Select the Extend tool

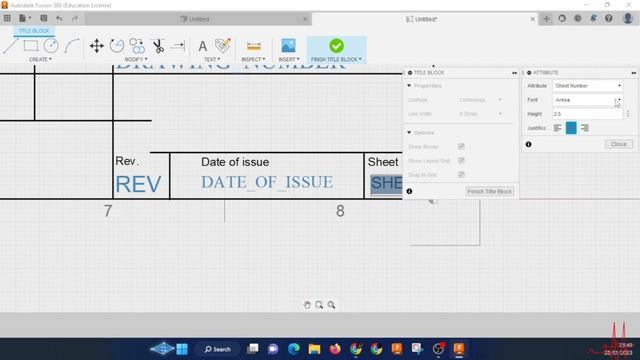(178, 46)
